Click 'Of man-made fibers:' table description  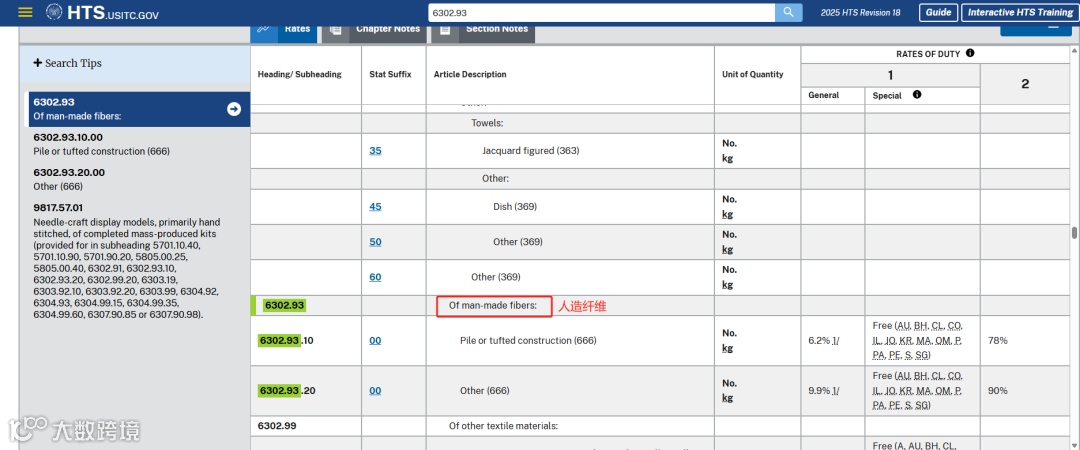coord(492,305)
